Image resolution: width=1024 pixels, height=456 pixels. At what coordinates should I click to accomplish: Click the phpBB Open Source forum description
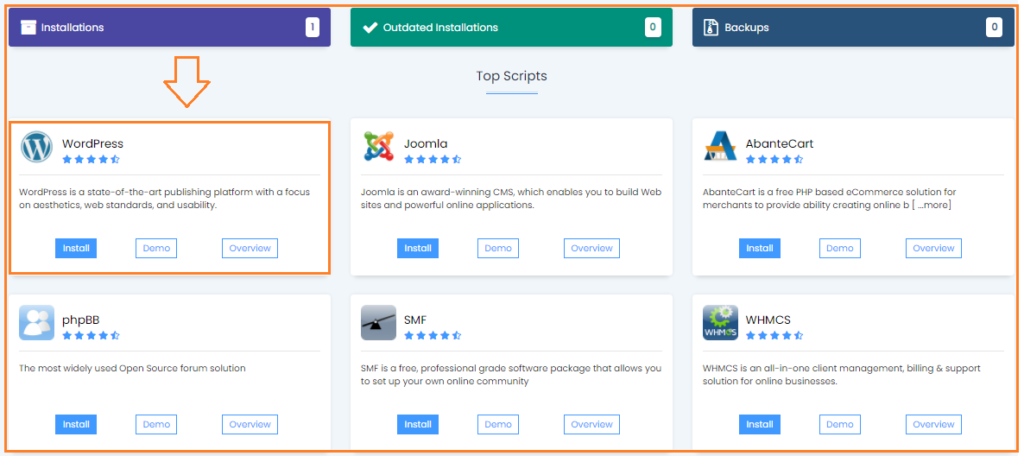pyautogui.click(x=133, y=368)
